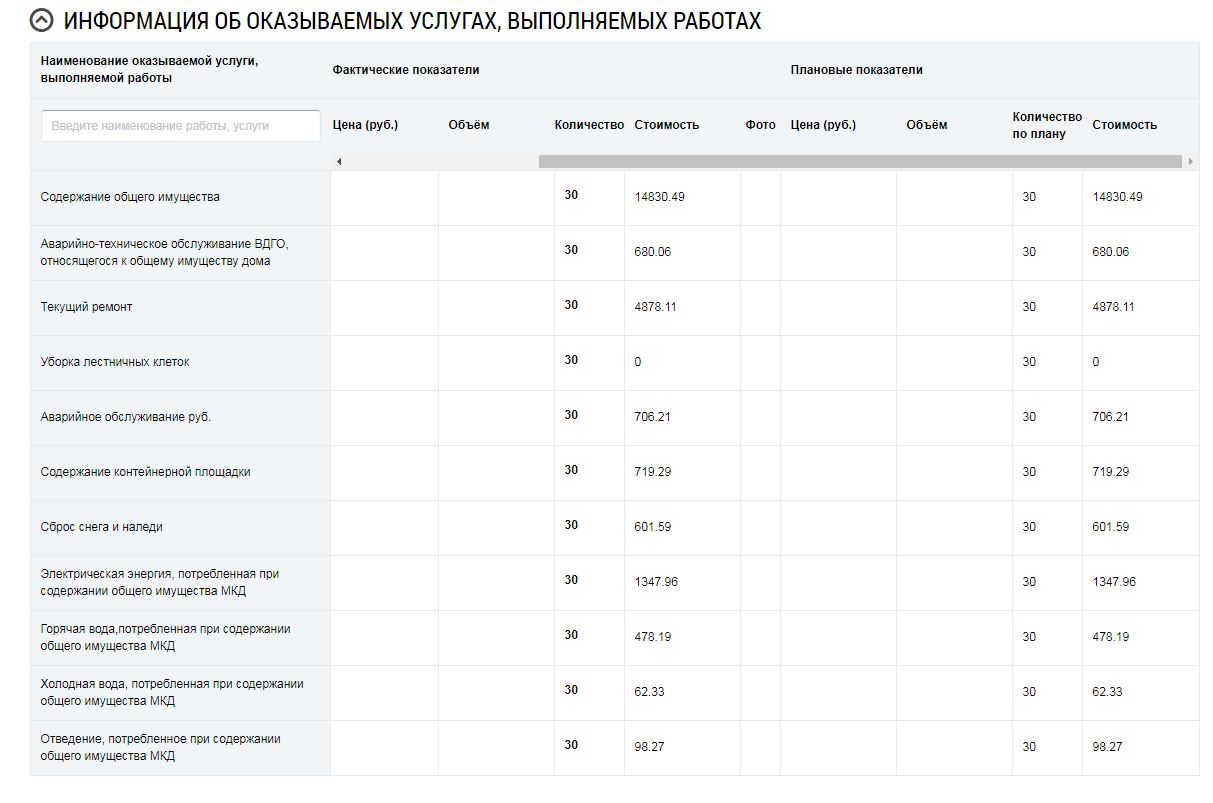This screenshot has height=803, width=1213.
Task: Click left arrow of horizontal scrollbar
Action: [x=339, y=161]
